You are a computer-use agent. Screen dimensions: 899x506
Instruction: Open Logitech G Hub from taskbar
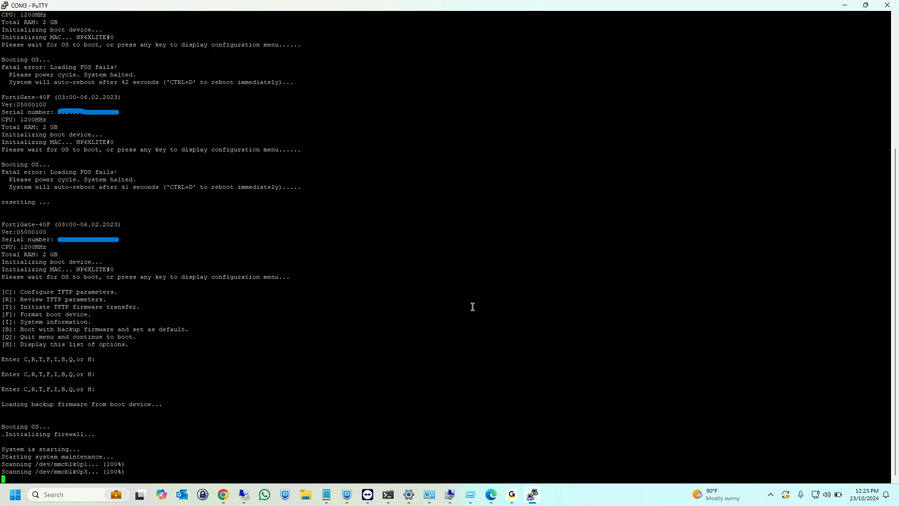511,495
